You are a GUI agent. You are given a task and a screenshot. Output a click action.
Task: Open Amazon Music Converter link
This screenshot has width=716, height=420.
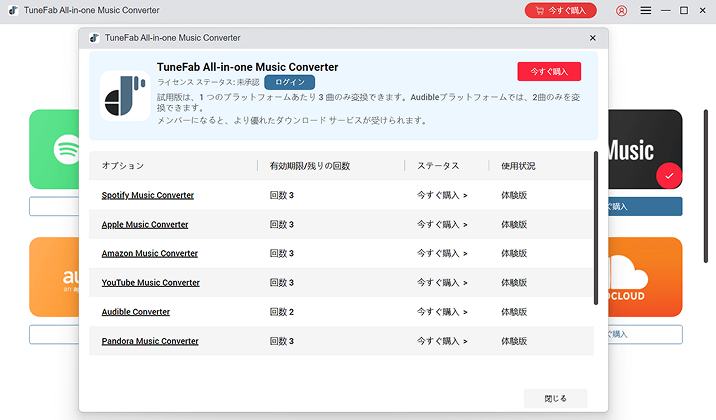pos(150,254)
